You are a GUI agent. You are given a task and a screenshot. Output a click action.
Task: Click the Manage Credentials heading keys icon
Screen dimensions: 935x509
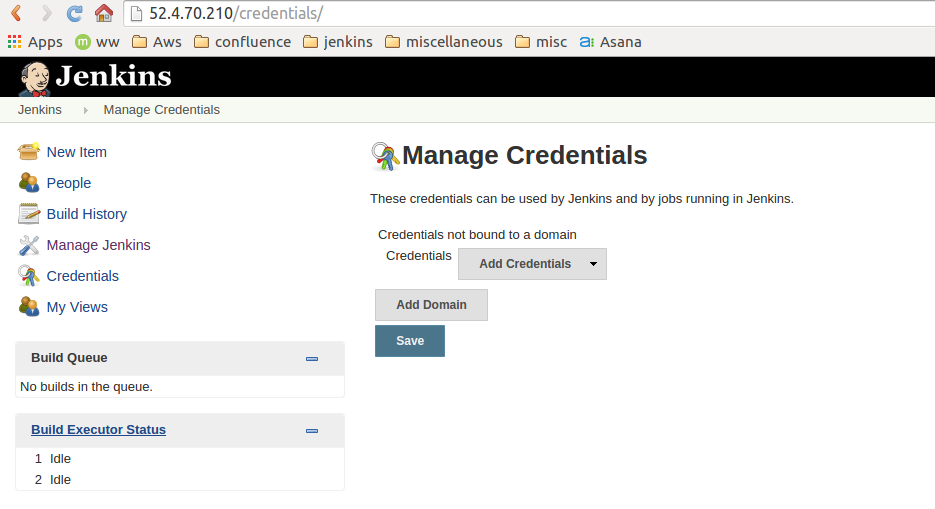[385, 156]
